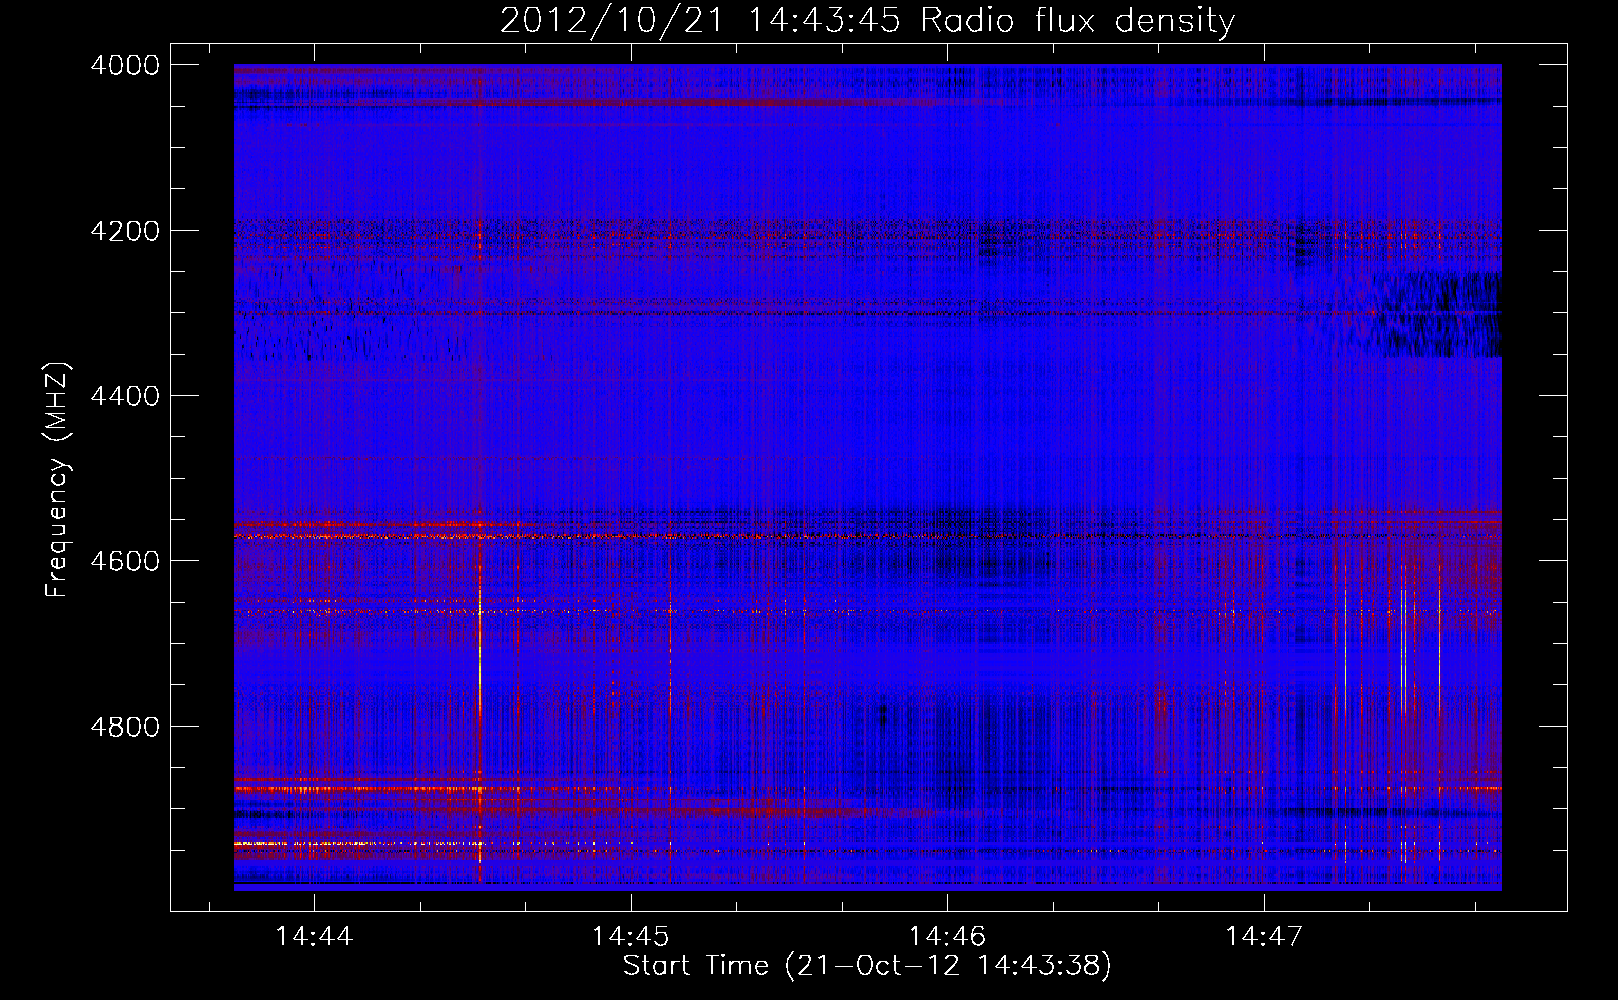1618x1000 pixels.
Task: Click the "Frequency (MHZ)" axis label
Action: (x=58, y=479)
